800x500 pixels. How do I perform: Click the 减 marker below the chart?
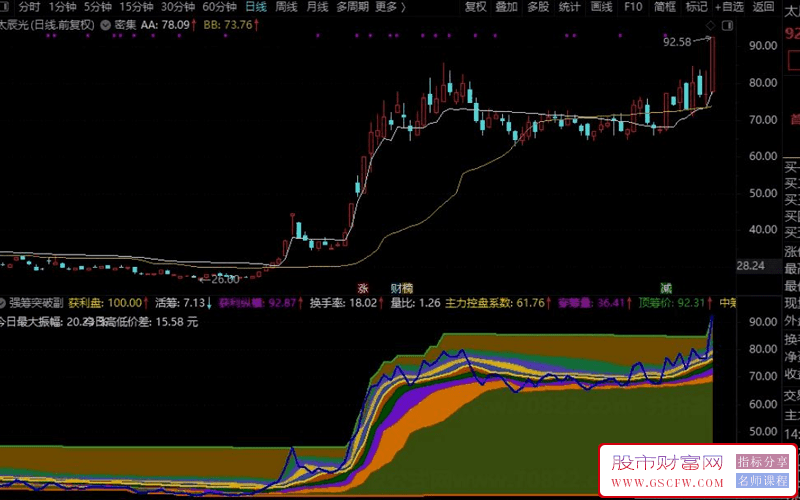tap(666, 288)
